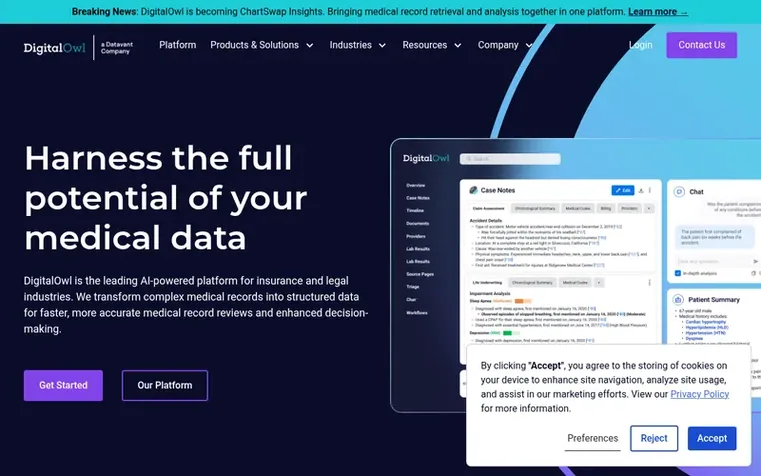This screenshot has width=761, height=476.
Task: Click the Get Started button
Action: click(x=63, y=385)
